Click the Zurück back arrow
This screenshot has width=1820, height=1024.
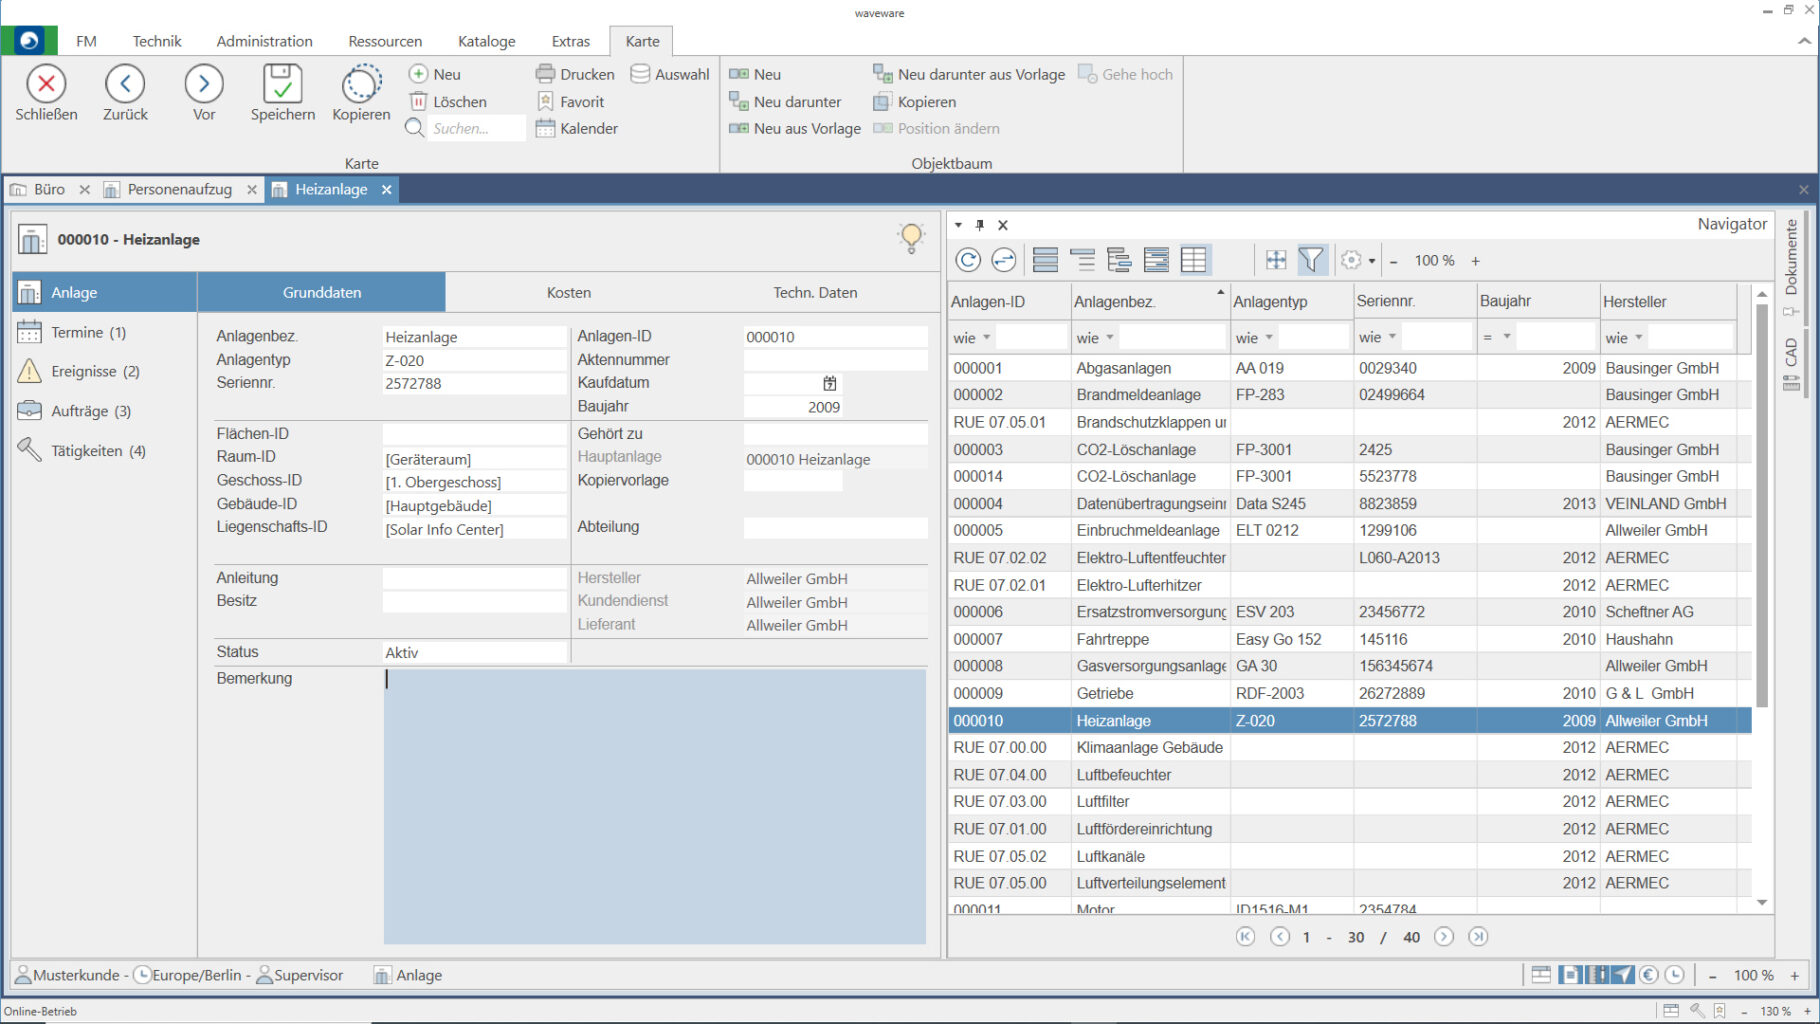[x=125, y=85]
